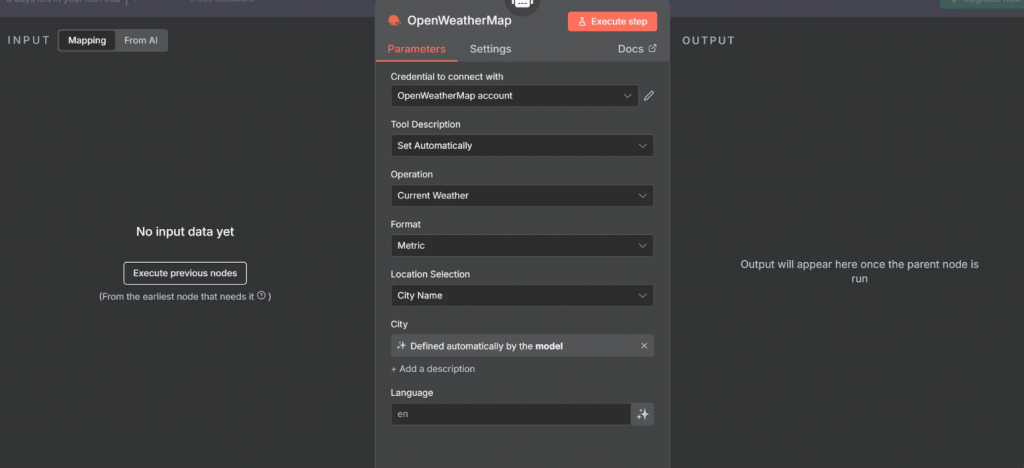Select the Parameters tab
The height and width of the screenshot is (468, 1024).
coord(416,49)
